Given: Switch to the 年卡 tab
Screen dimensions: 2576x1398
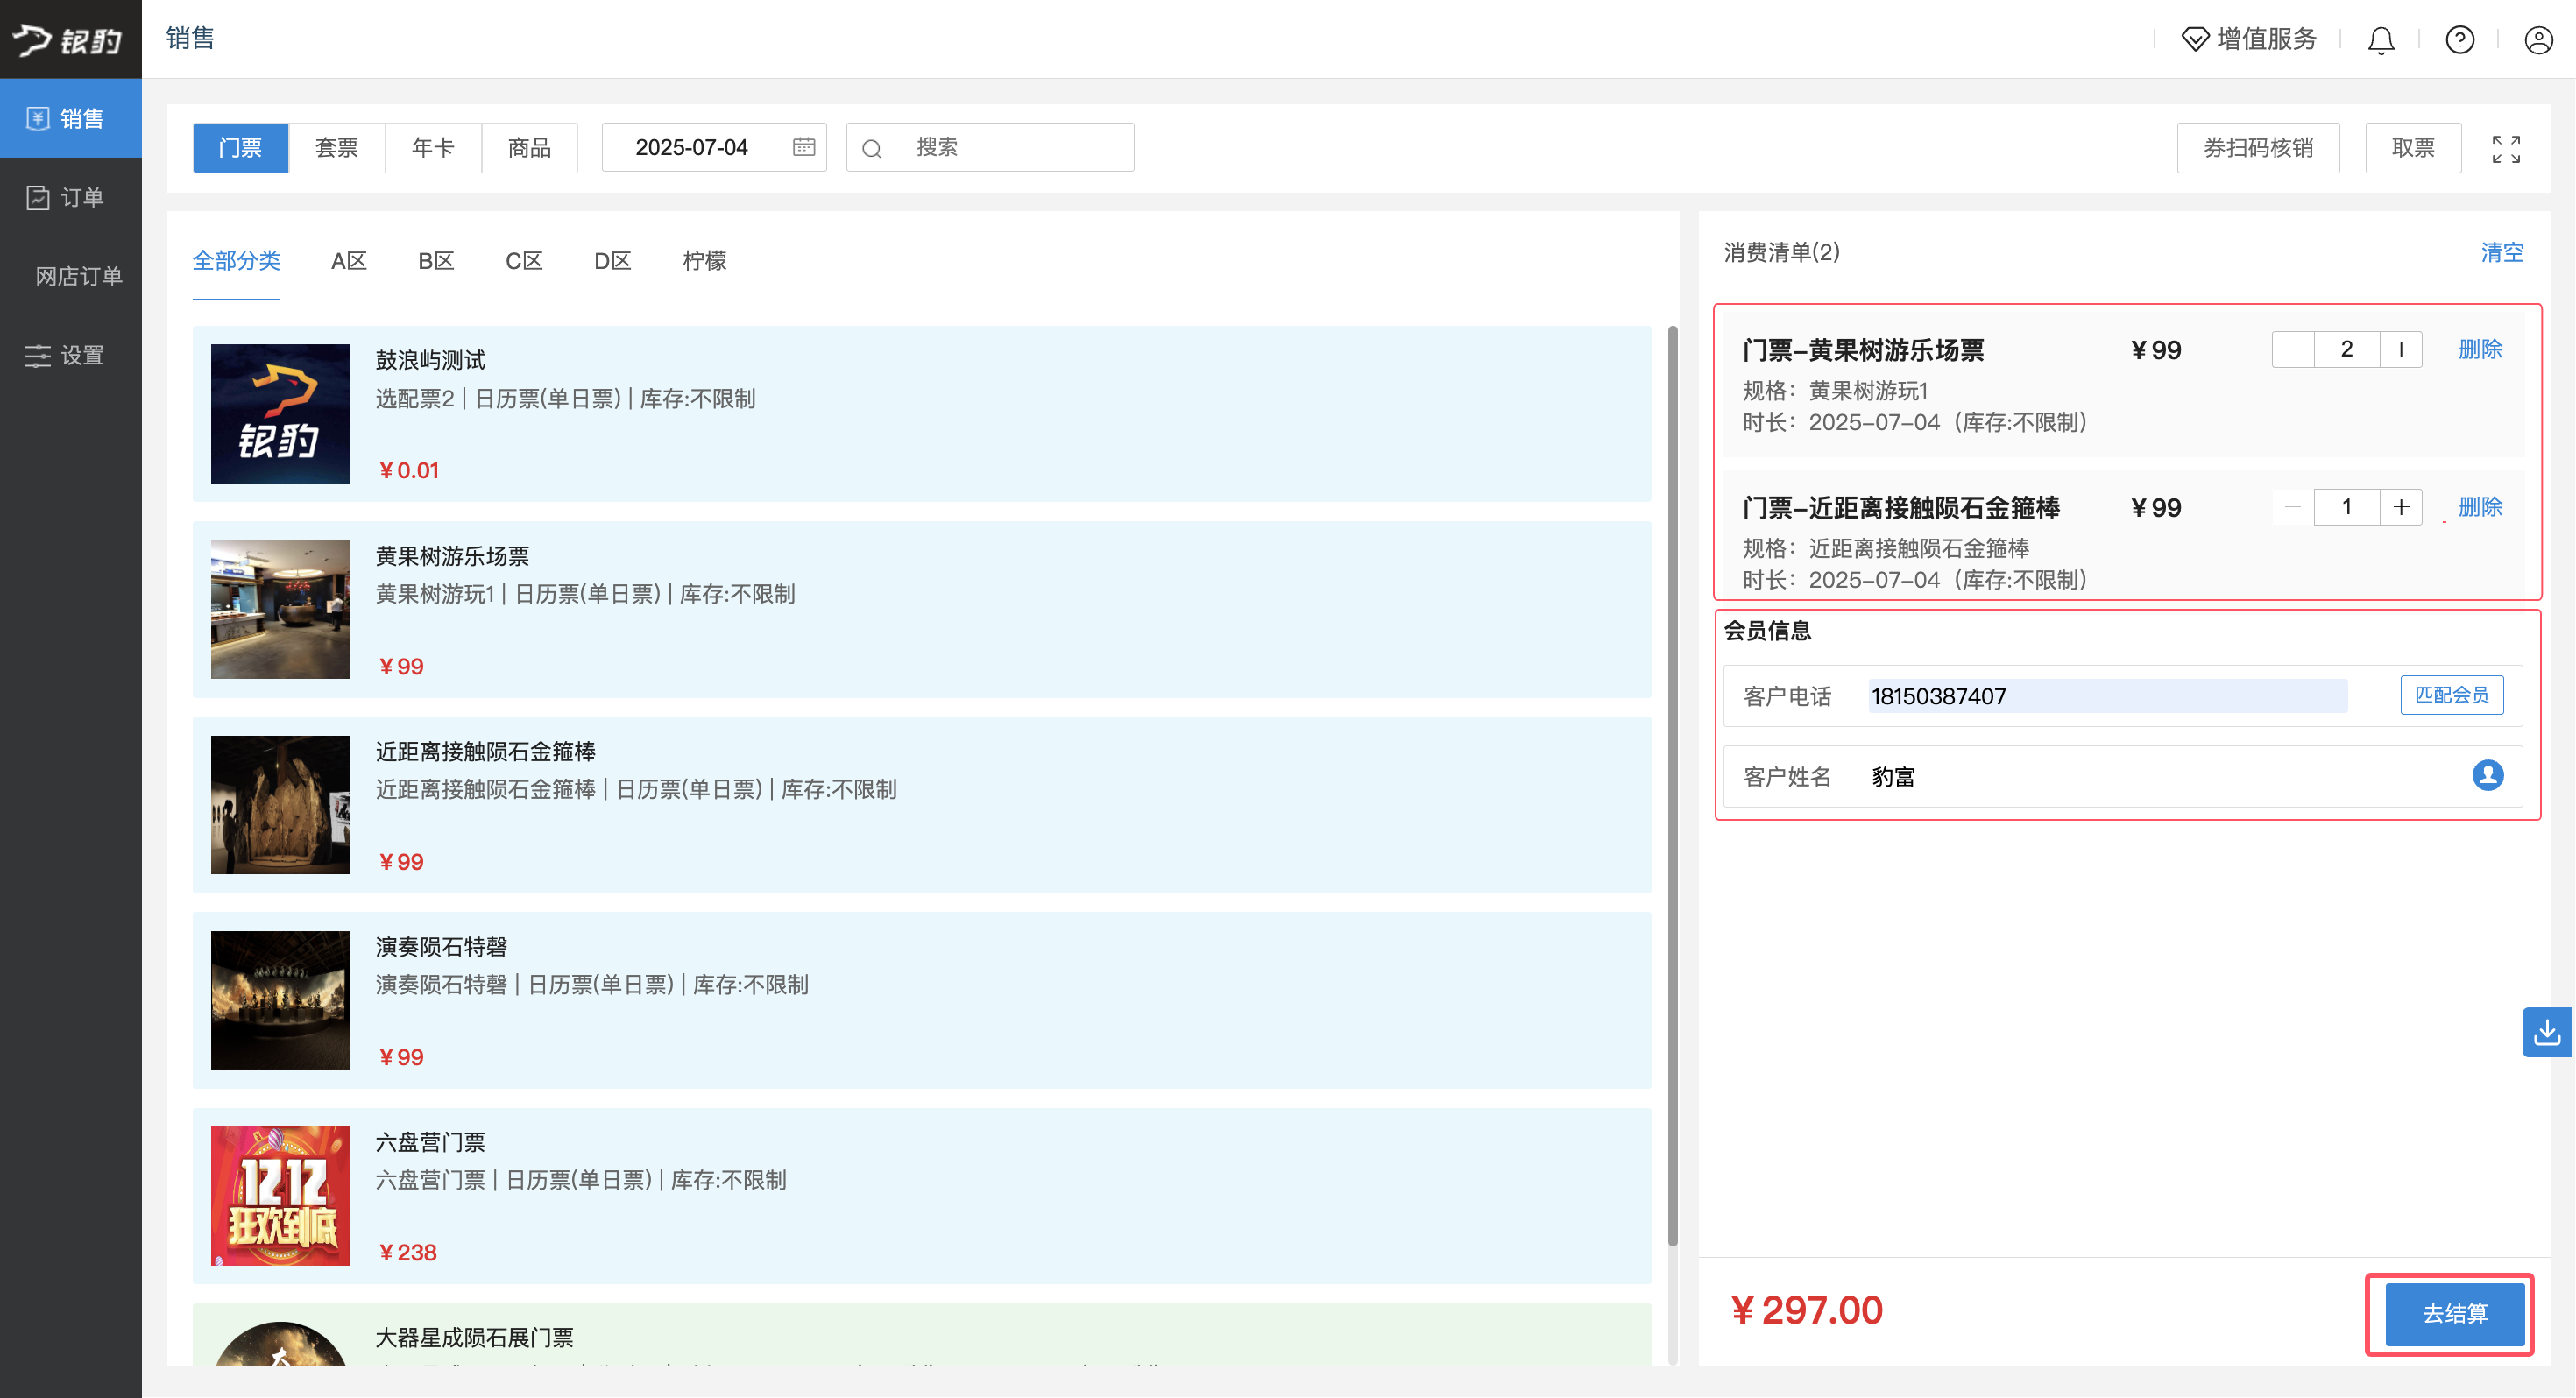Looking at the screenshot, I should point(433,148).
